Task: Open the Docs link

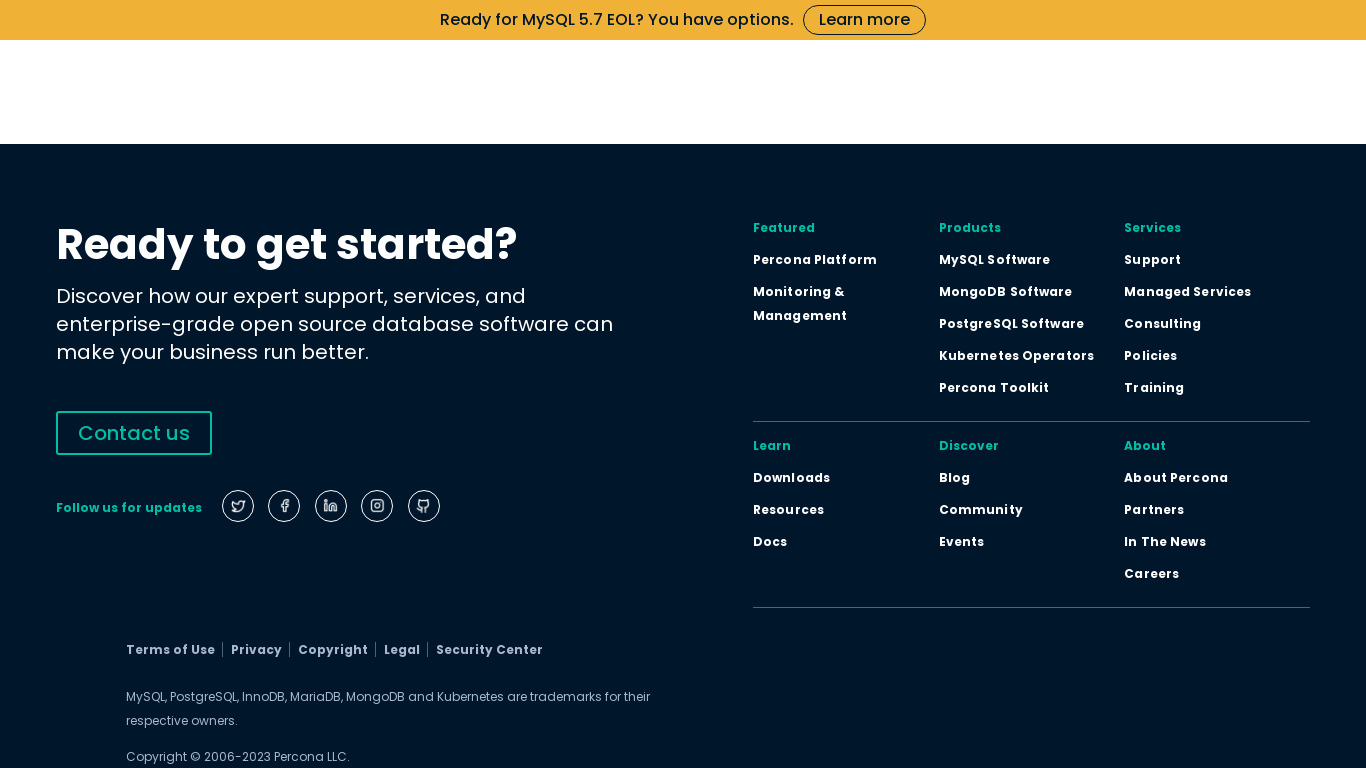Action: (770, 542)
